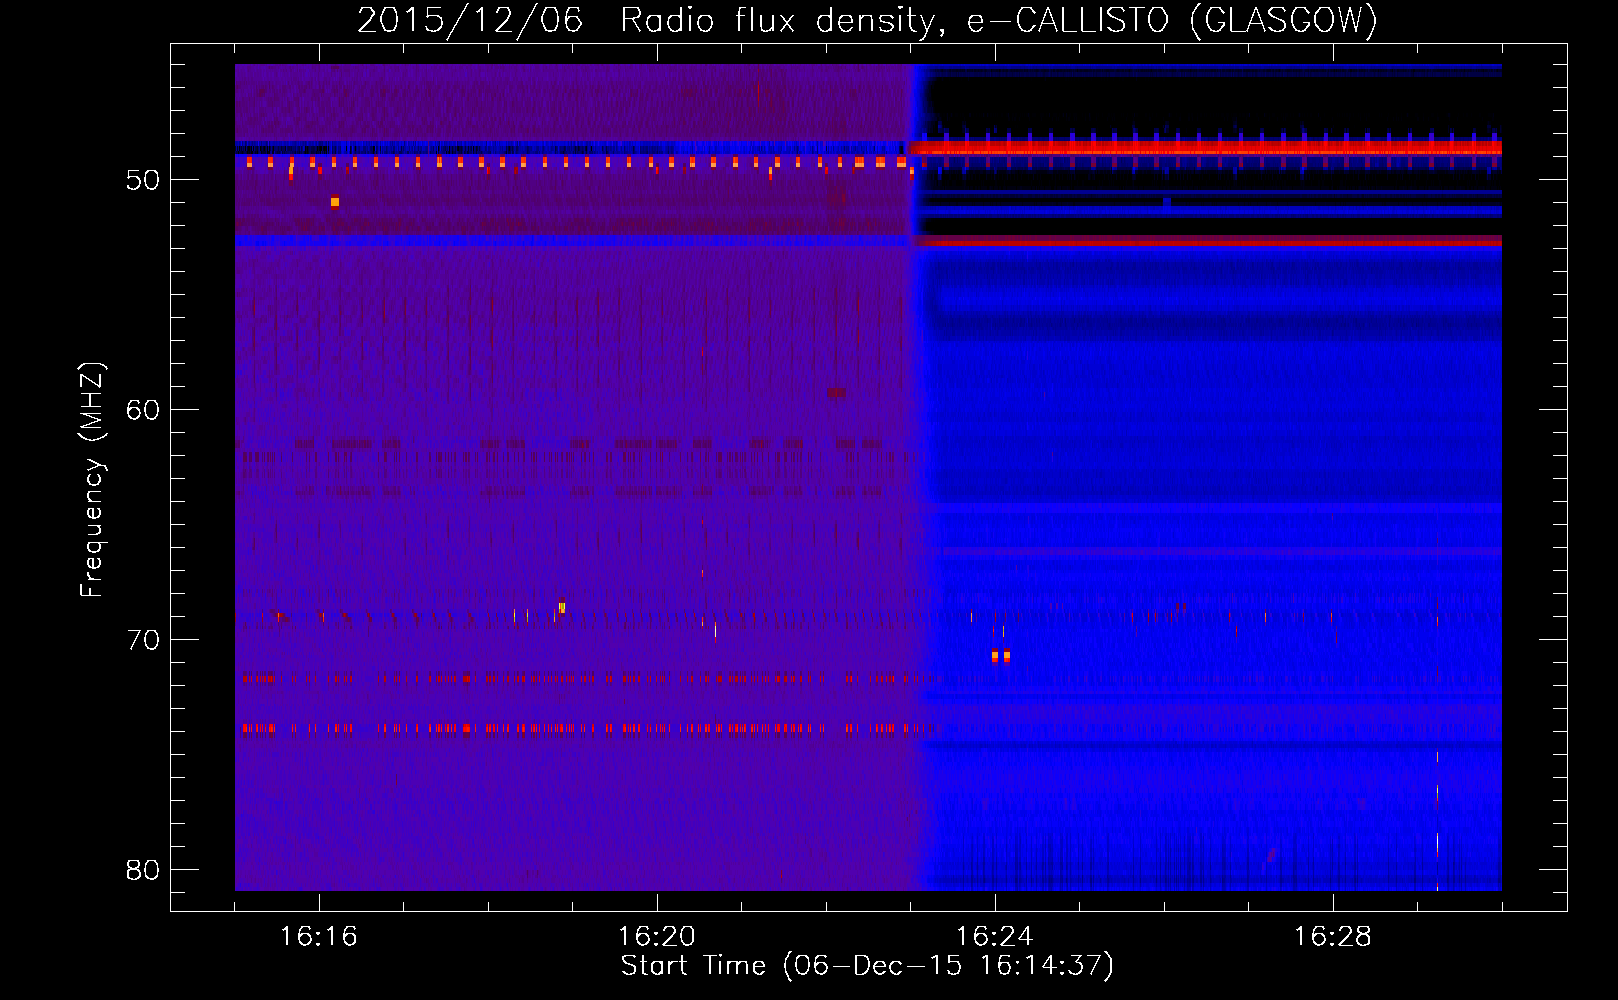The height and width of the screenshot is (1000, 1618).
Task: Select the 16:28 time tick label
Action: pos(1333,937)
